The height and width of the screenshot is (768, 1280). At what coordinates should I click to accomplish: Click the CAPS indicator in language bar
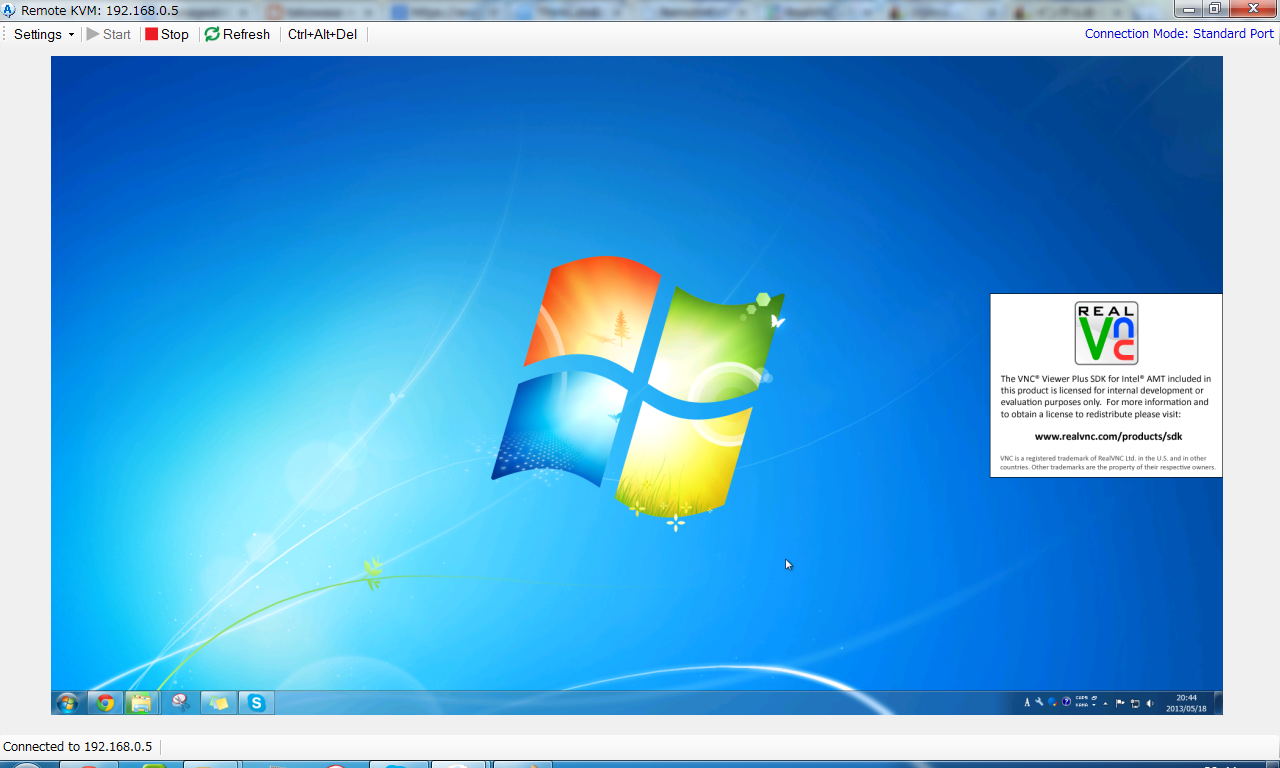[x=1081, y=699]
